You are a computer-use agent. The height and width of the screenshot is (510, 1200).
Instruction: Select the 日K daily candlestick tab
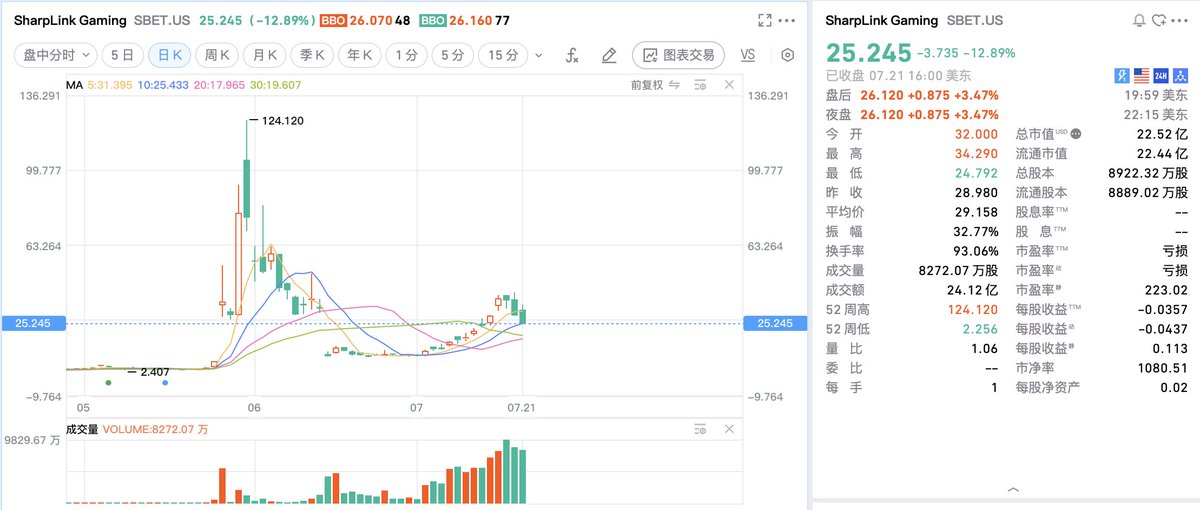(168, 56)
